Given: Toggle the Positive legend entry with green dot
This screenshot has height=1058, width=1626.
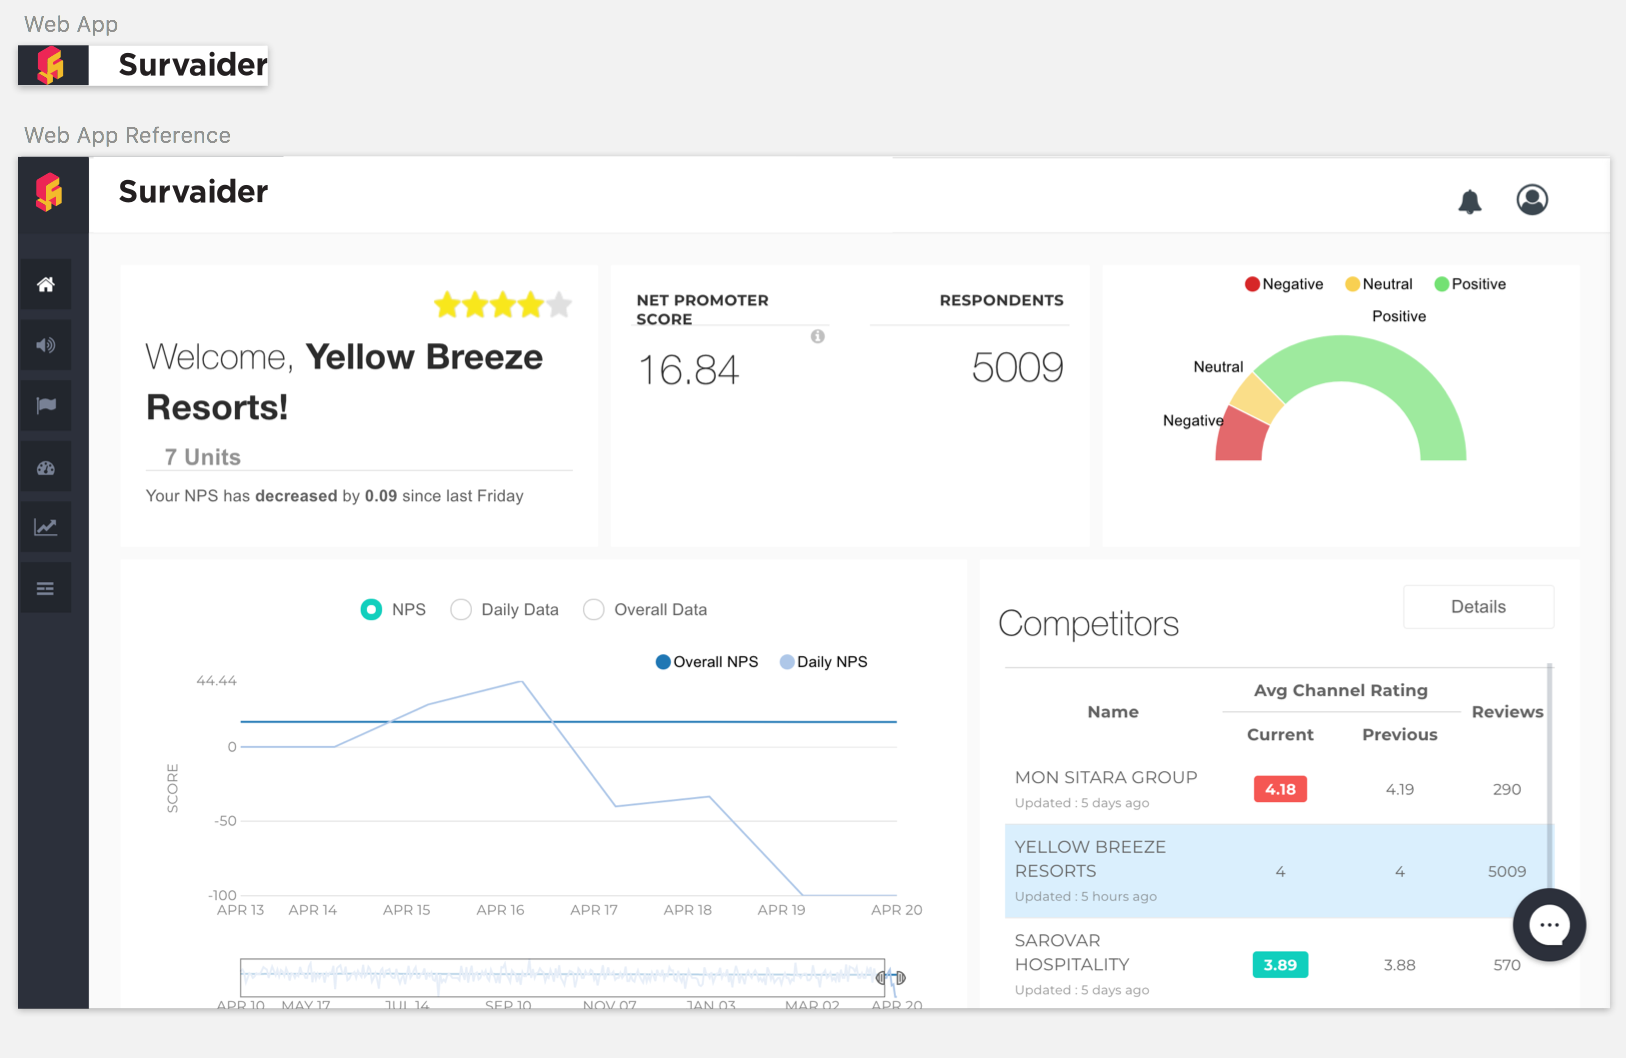Looking at the screenshot, I should click(x=1470, y=284).
